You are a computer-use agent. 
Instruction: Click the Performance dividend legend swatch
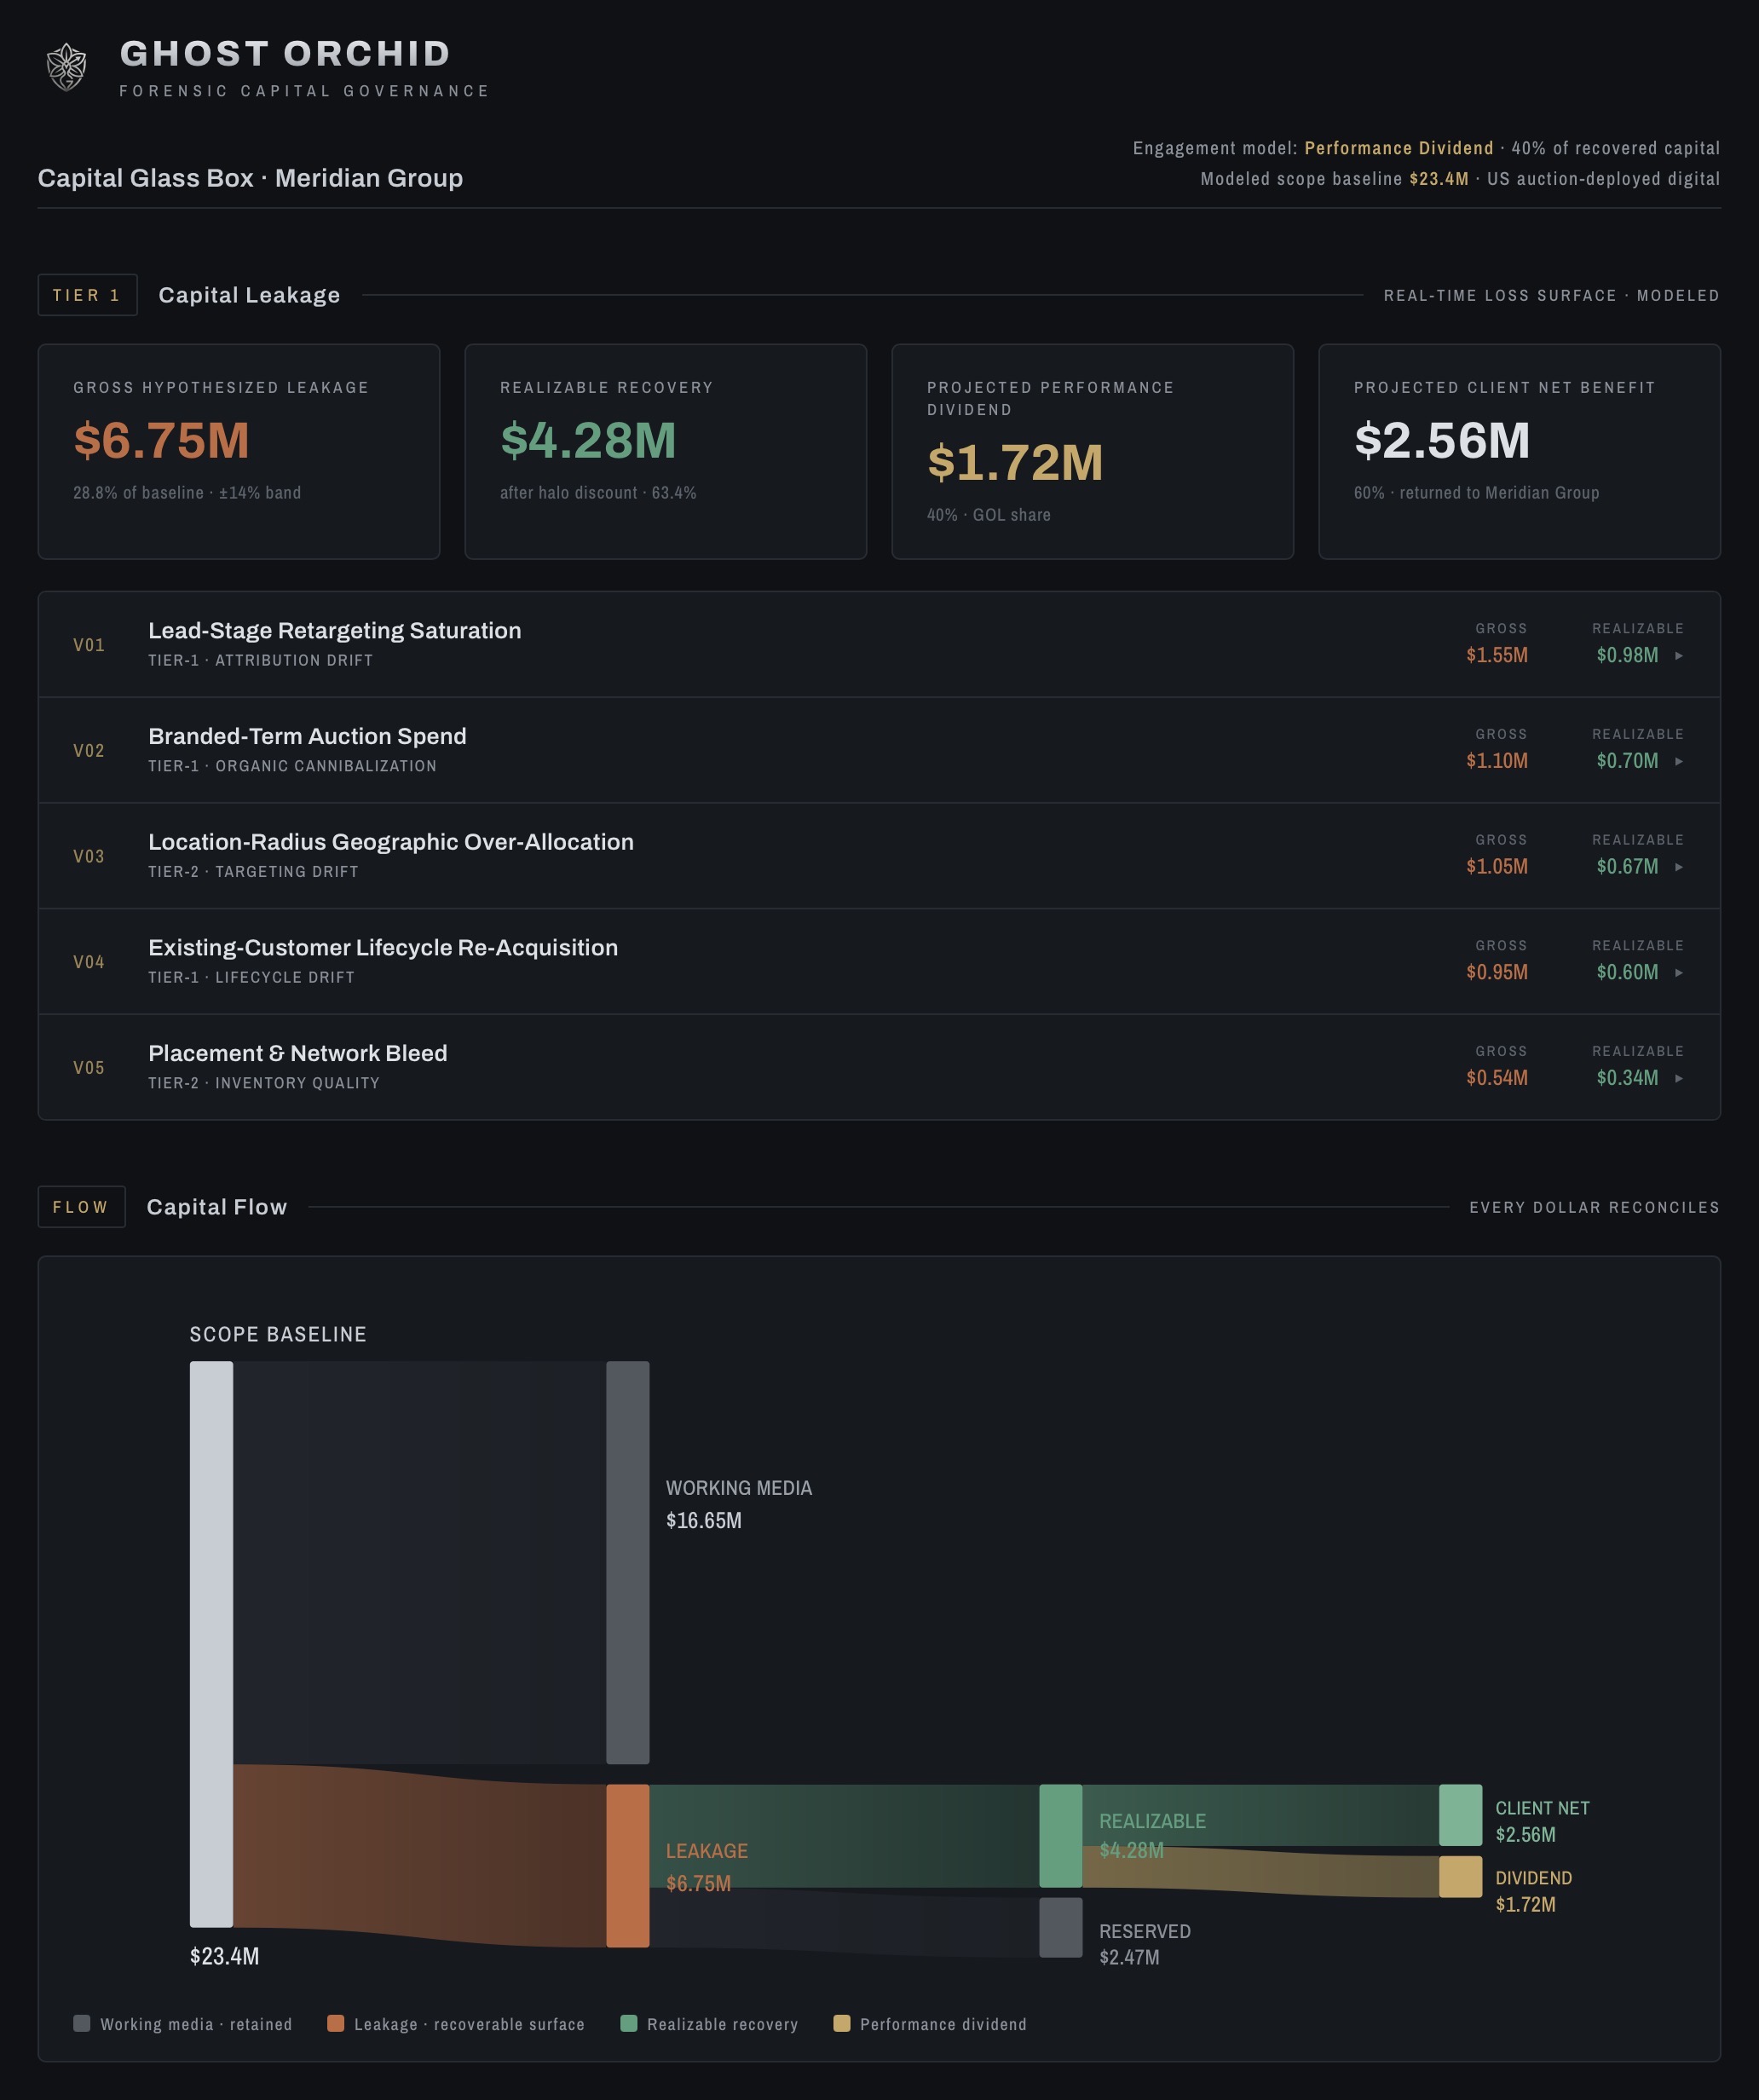click(x=842, y=2023)
